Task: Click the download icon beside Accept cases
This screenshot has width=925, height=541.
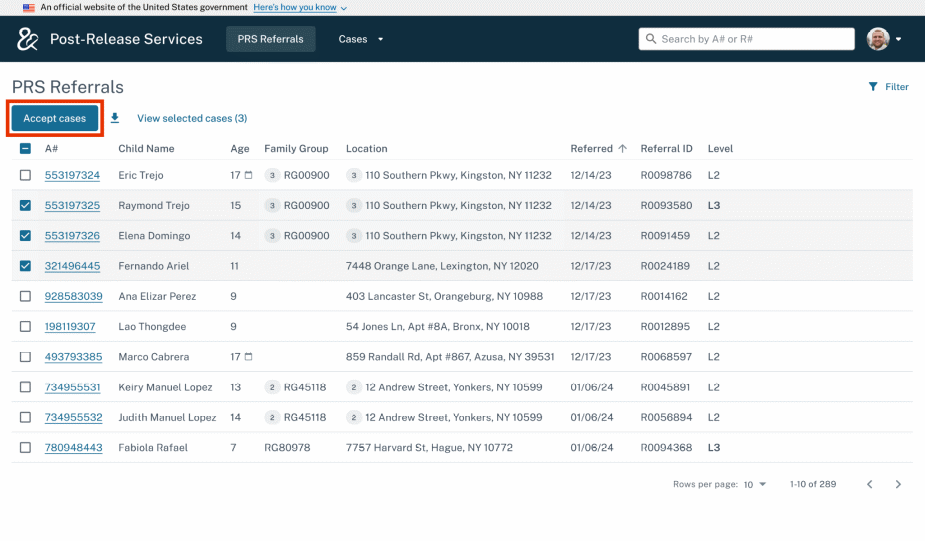Action: coord(115,118)
